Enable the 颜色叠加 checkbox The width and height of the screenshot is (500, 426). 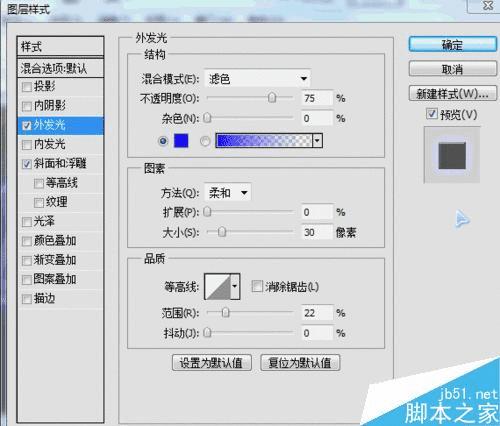(x=27, y=241)
